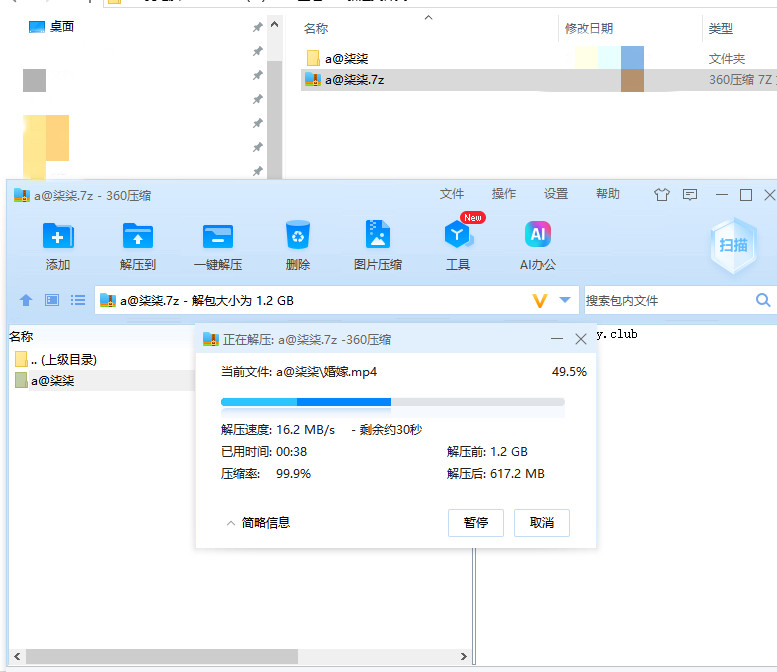The image size is (777, 672).
Task: Open the 工具 tools icon with New badge
Action: 459,234
